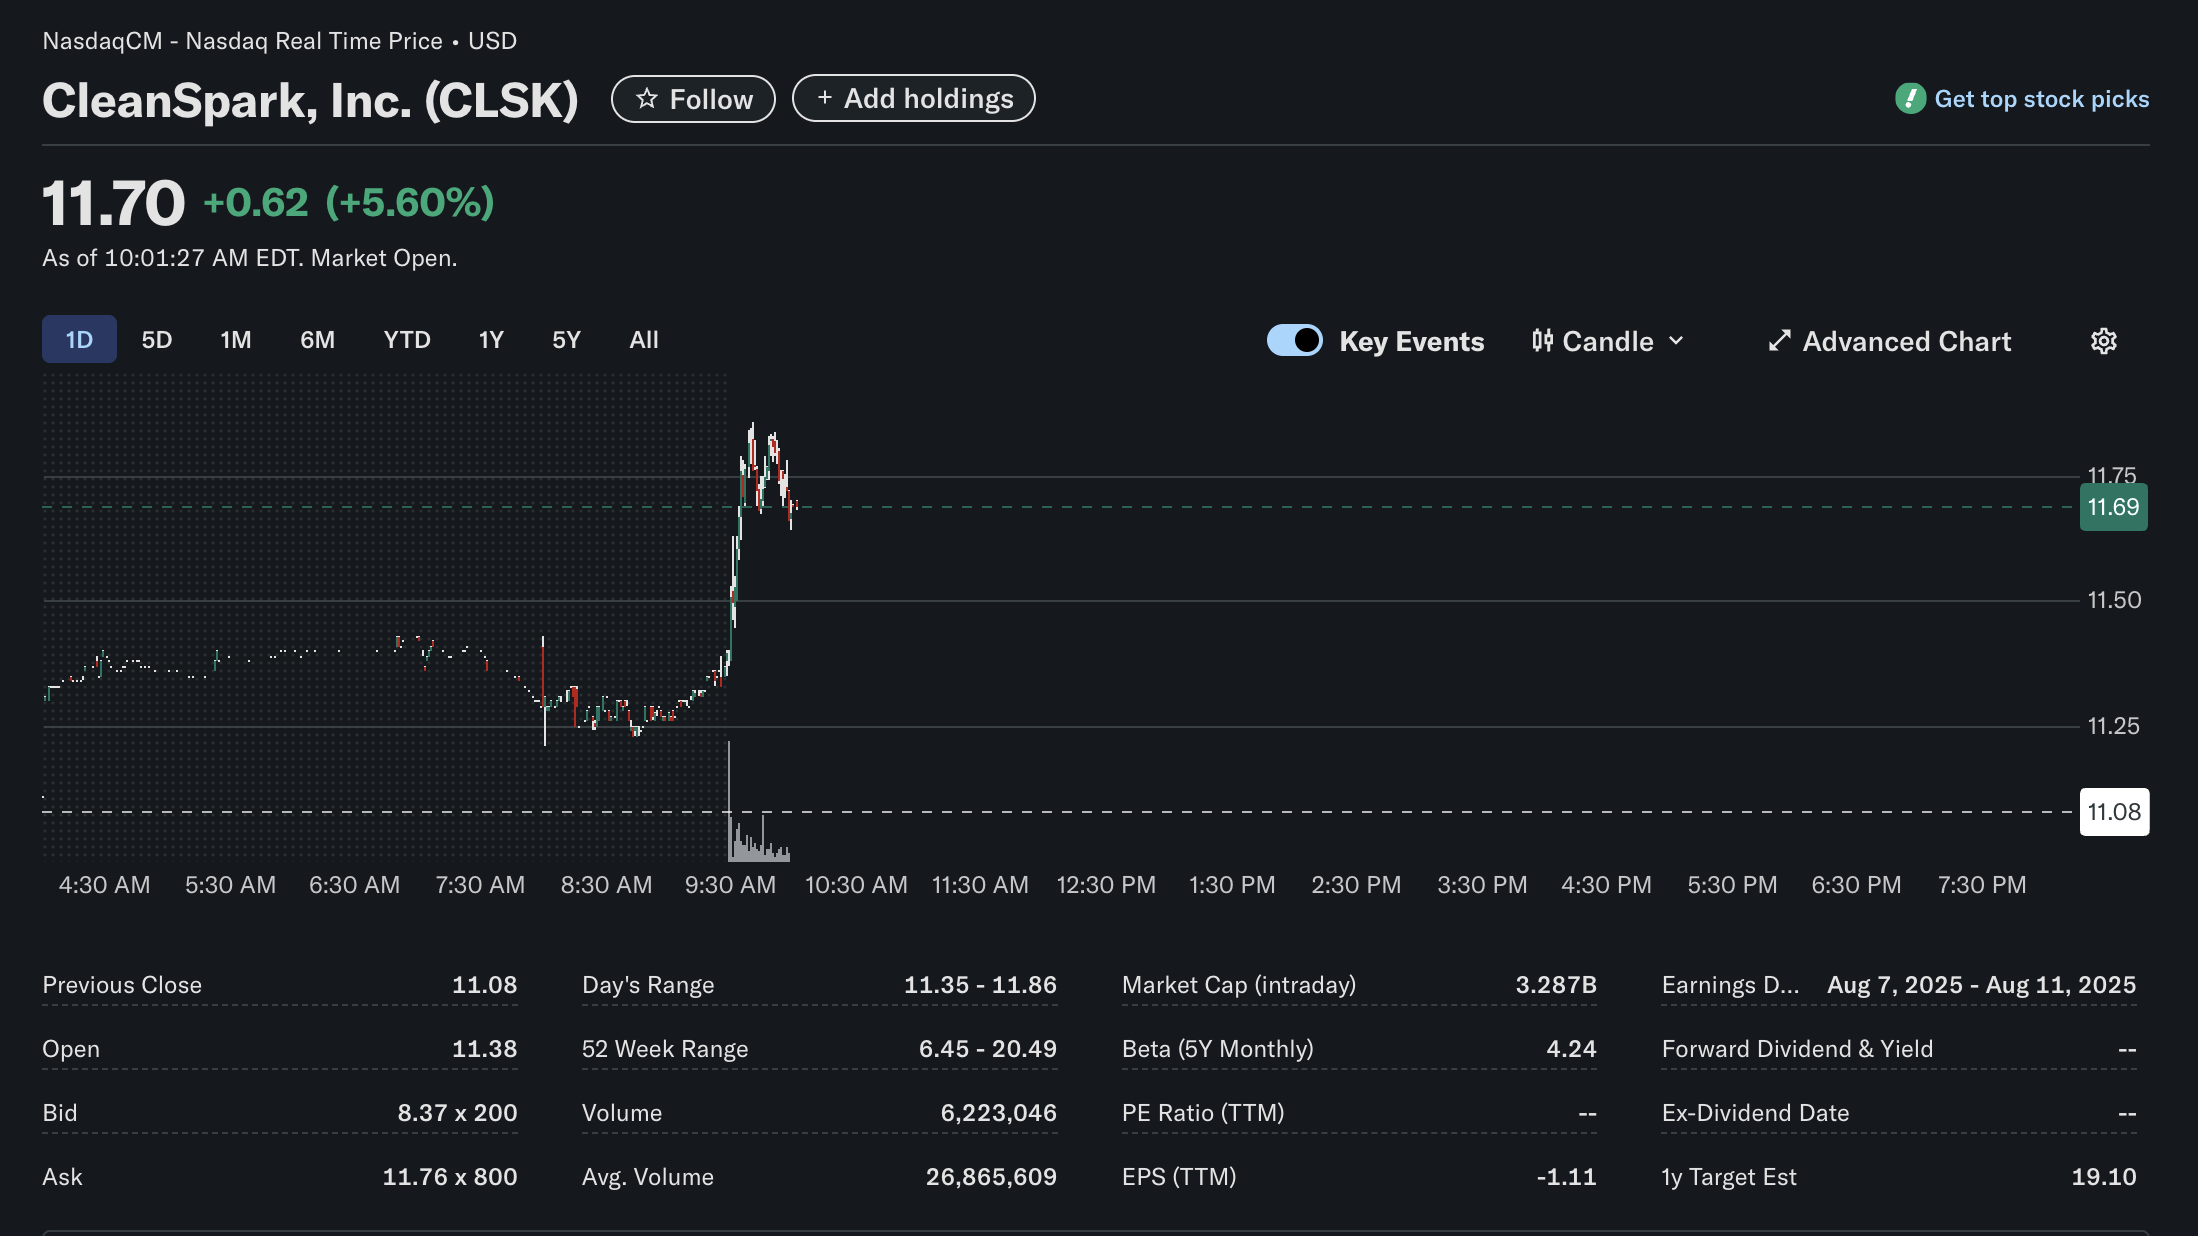This screenshot has width=2198, height=1236.
Task: Click the Volume value 6,223,046
Action: pos(998,1113)
